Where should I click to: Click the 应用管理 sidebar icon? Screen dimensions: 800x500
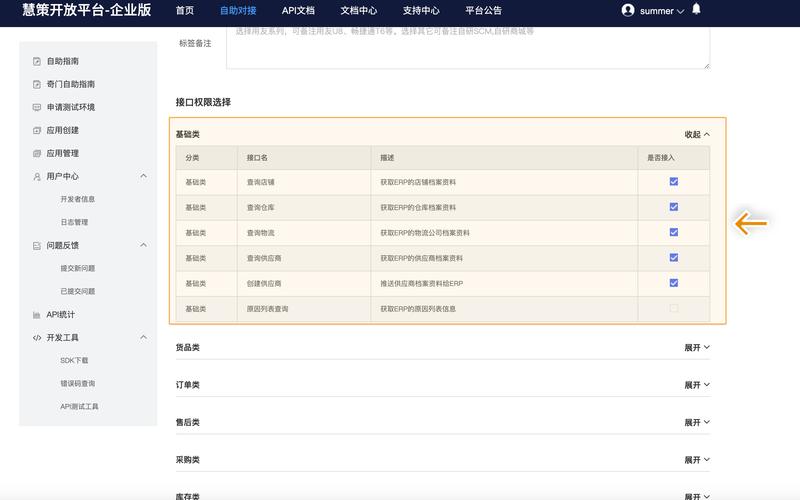pos(37,153)
